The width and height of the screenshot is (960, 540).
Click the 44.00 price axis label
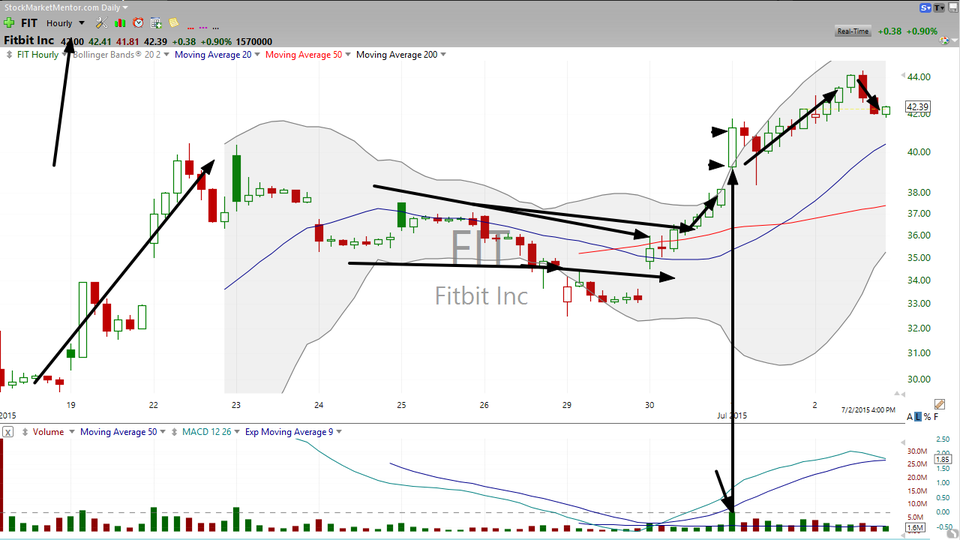click(x=920, y=77)
